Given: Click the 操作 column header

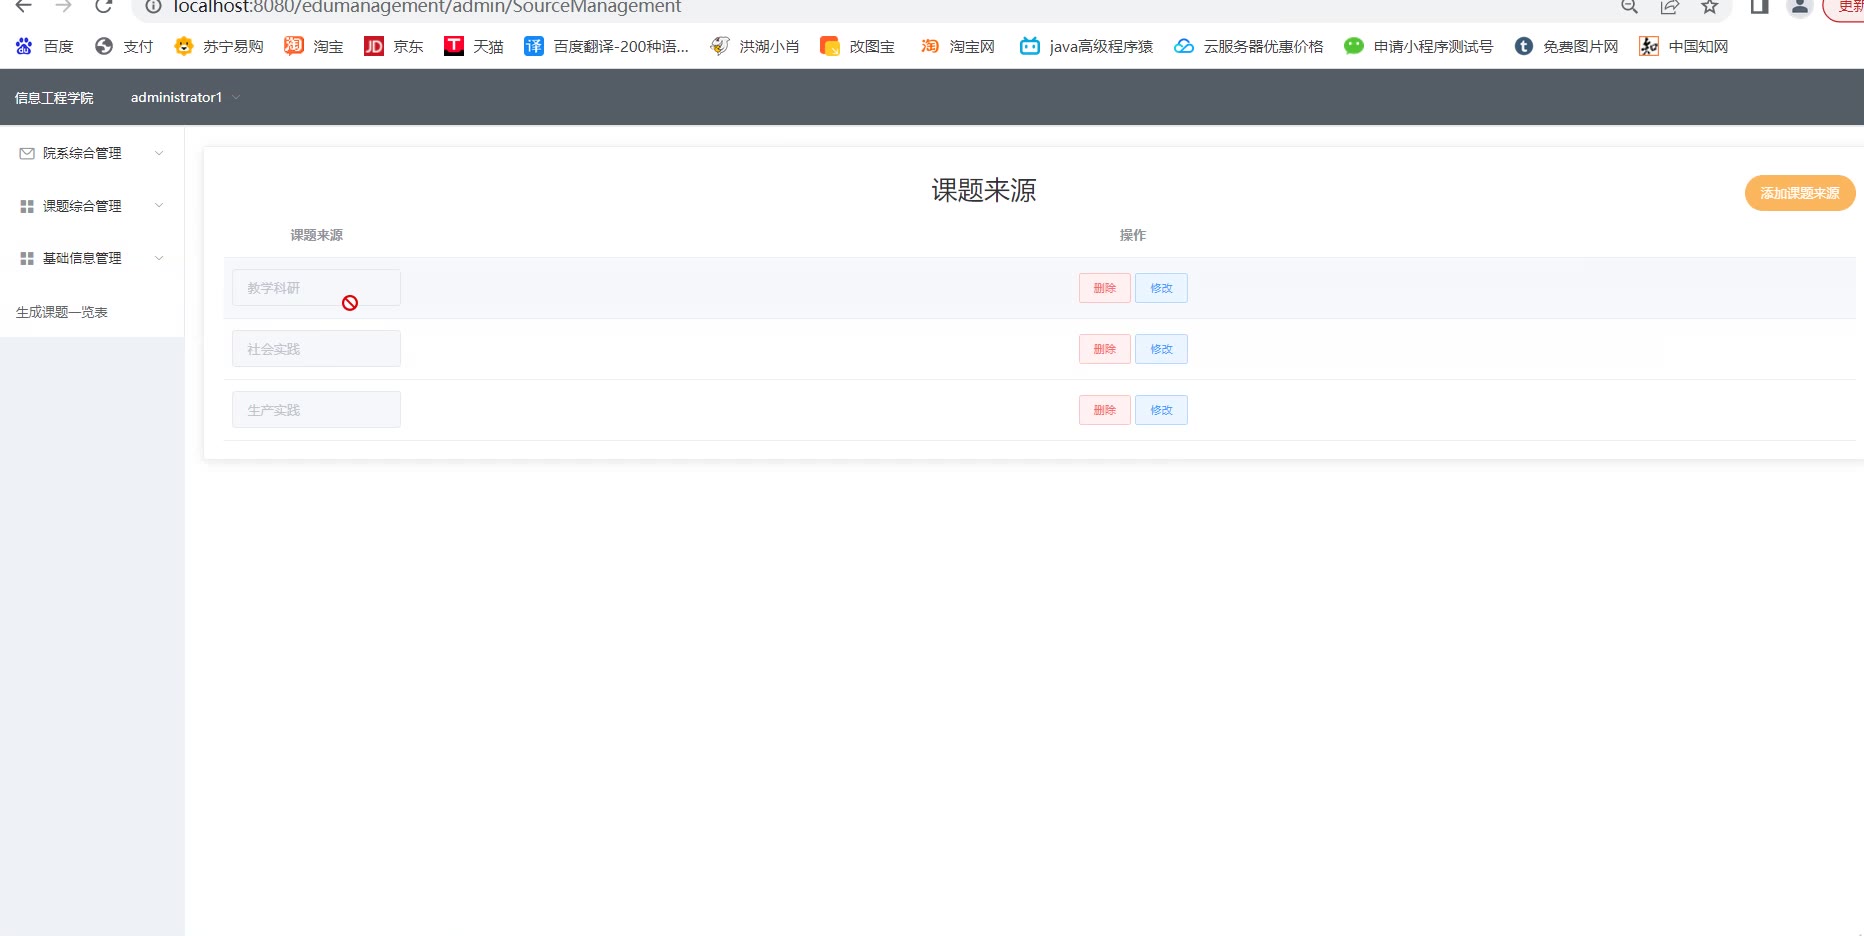Looking at the screenshot, I should pos(1133,235).
